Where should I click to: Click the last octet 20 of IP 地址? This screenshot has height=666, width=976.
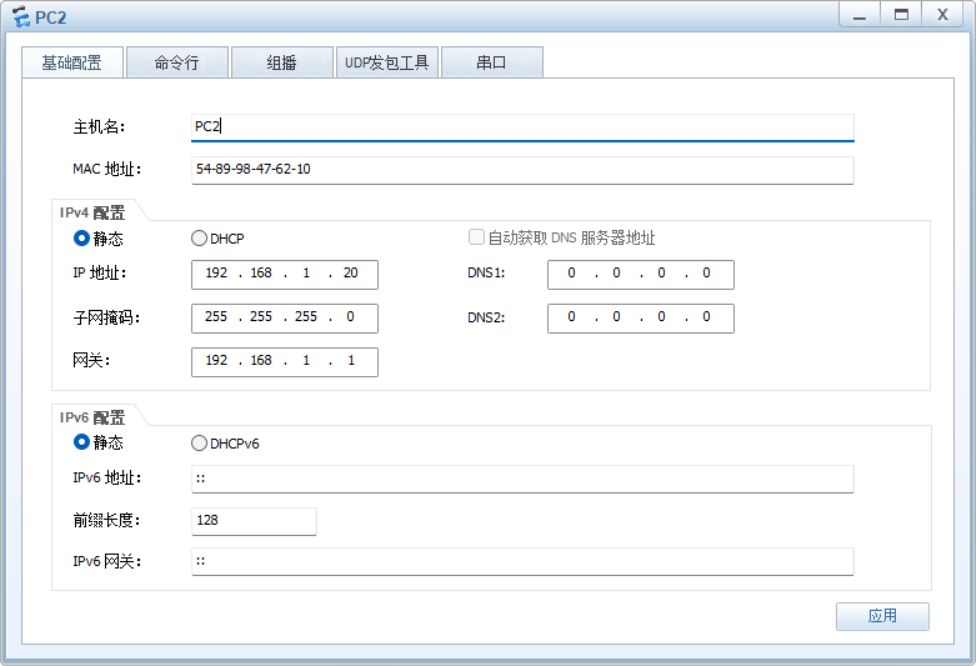click(x=350, y=273)
